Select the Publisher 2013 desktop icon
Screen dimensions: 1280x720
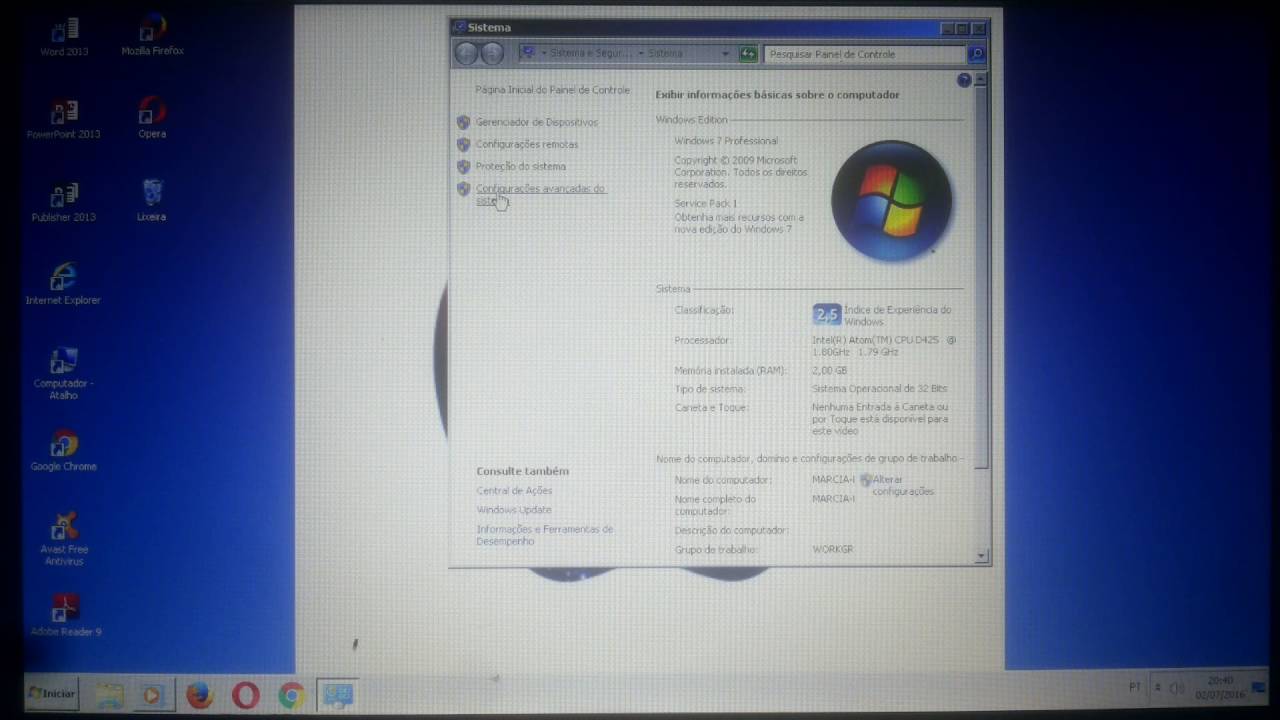coord(64,203)
